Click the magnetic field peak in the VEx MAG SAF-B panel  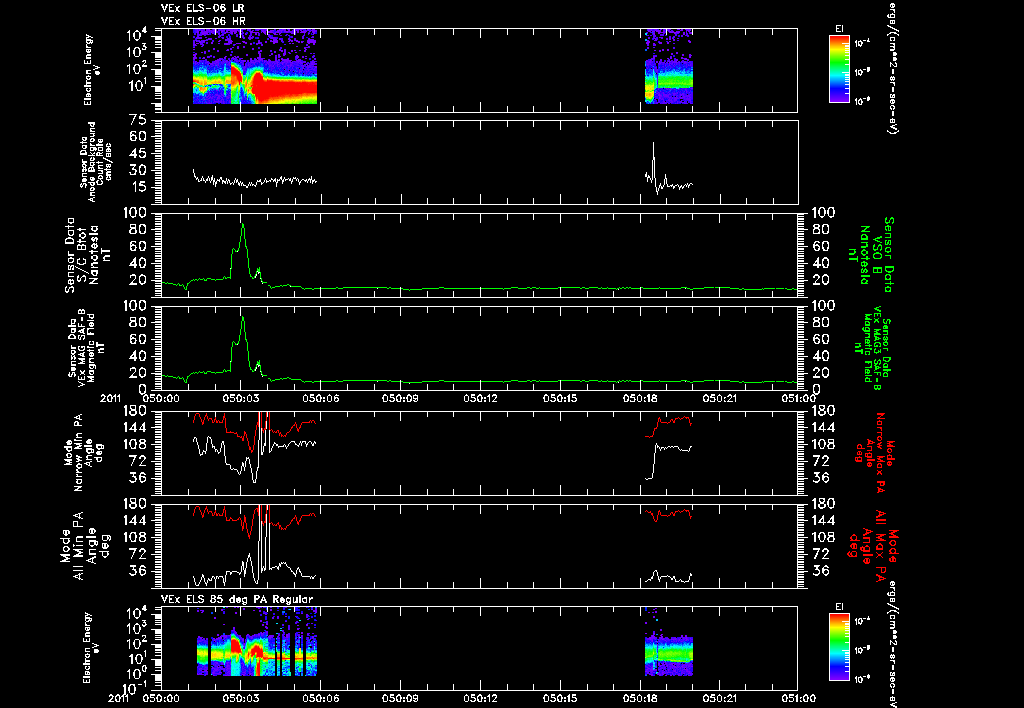tap(243, 318)
